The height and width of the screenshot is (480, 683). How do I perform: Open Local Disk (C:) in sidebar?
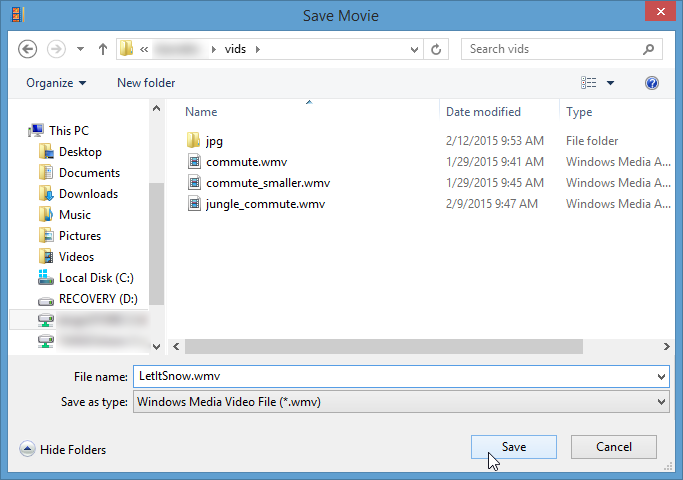tap(96, 278)
